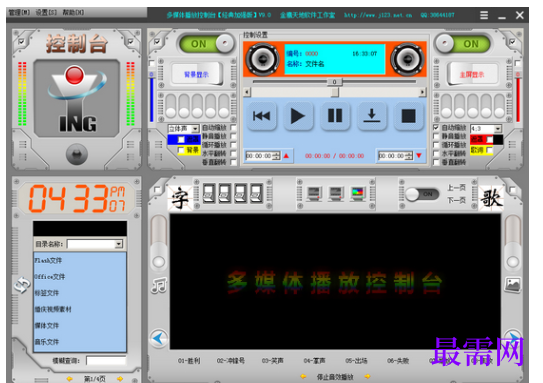Click the music note icon beside the display
The width and height of the screenshot is (543, 383).
click(x=159, y=285)
